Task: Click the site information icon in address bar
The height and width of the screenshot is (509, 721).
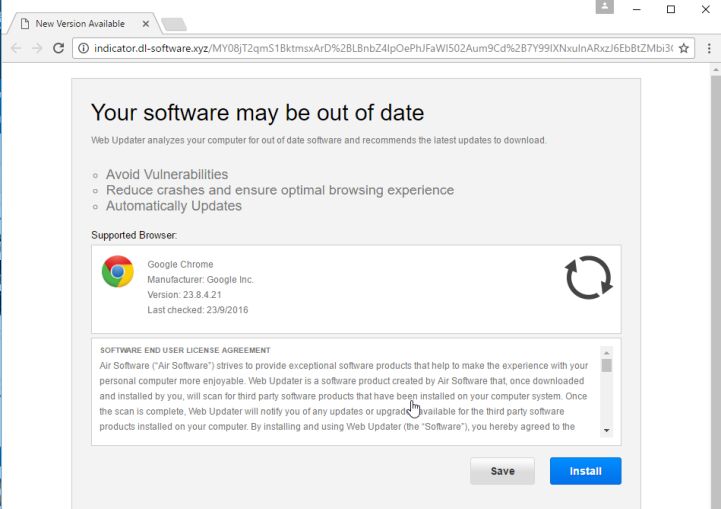Action: pyautogui.click(x=84, y=48)
